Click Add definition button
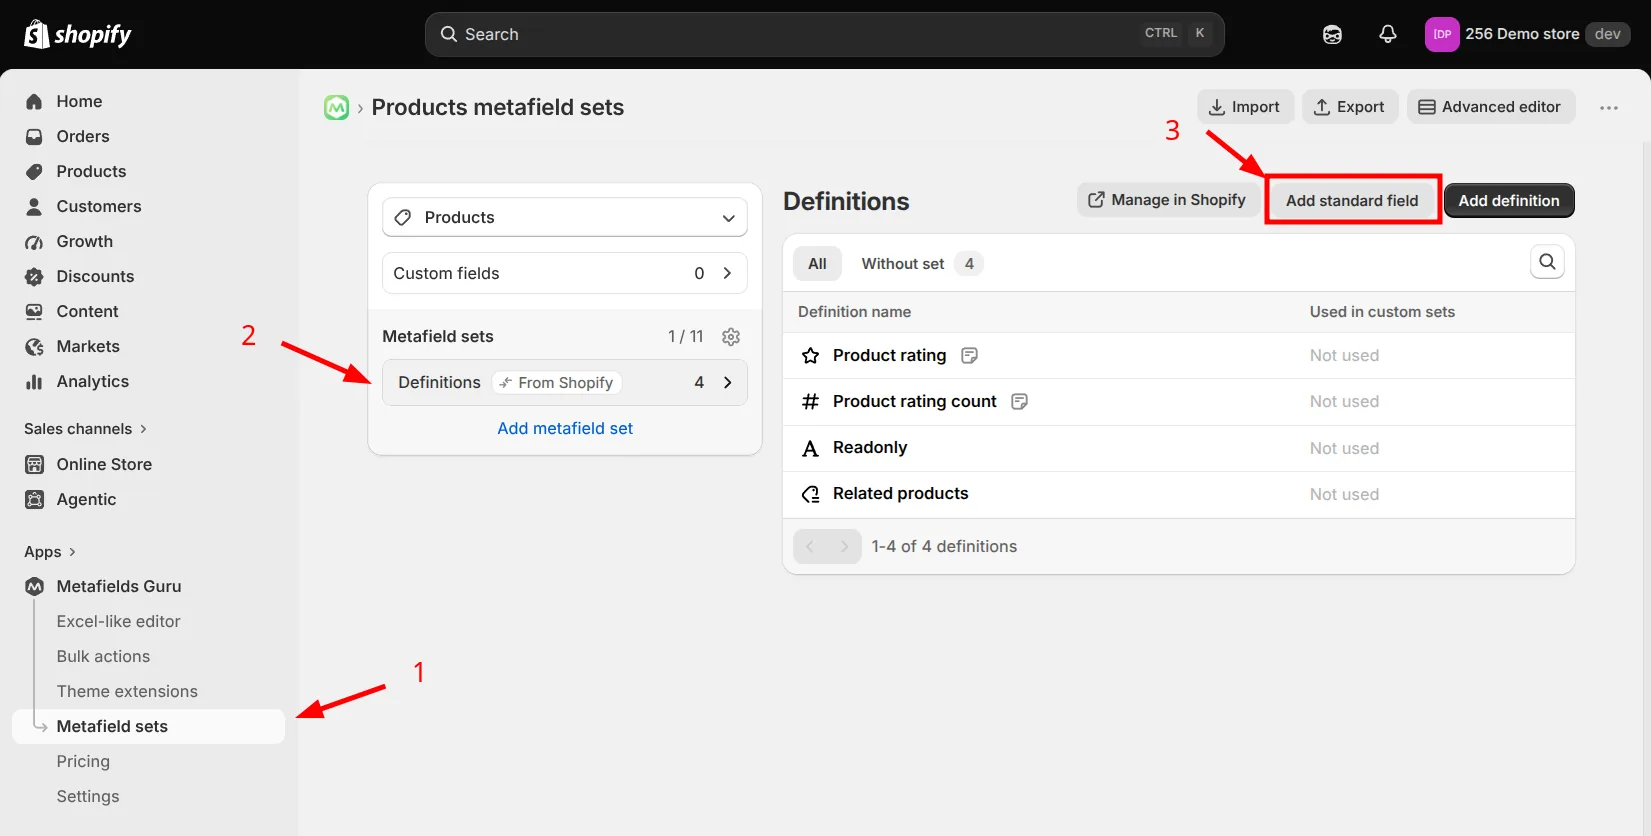 point(1509,200)
